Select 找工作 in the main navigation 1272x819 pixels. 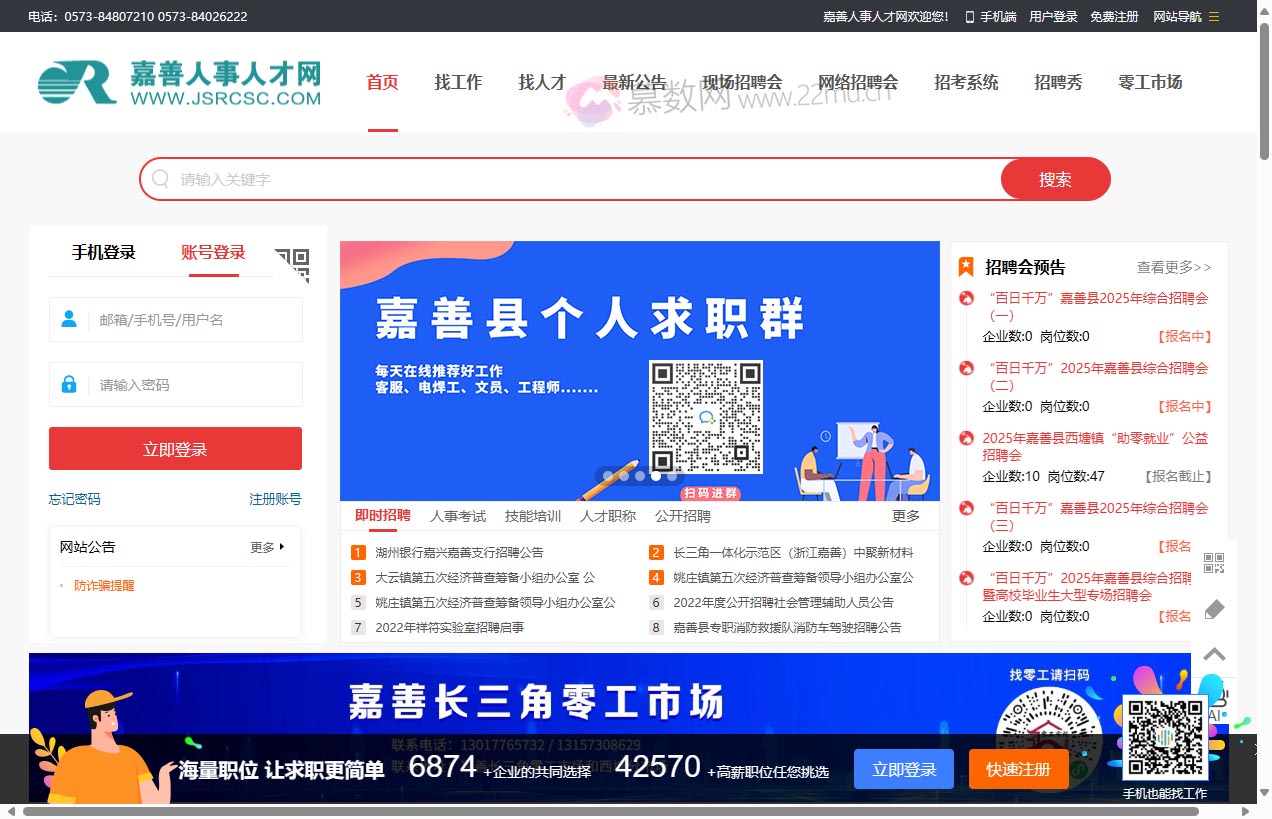pyautogui.click(x=458, y=82)
